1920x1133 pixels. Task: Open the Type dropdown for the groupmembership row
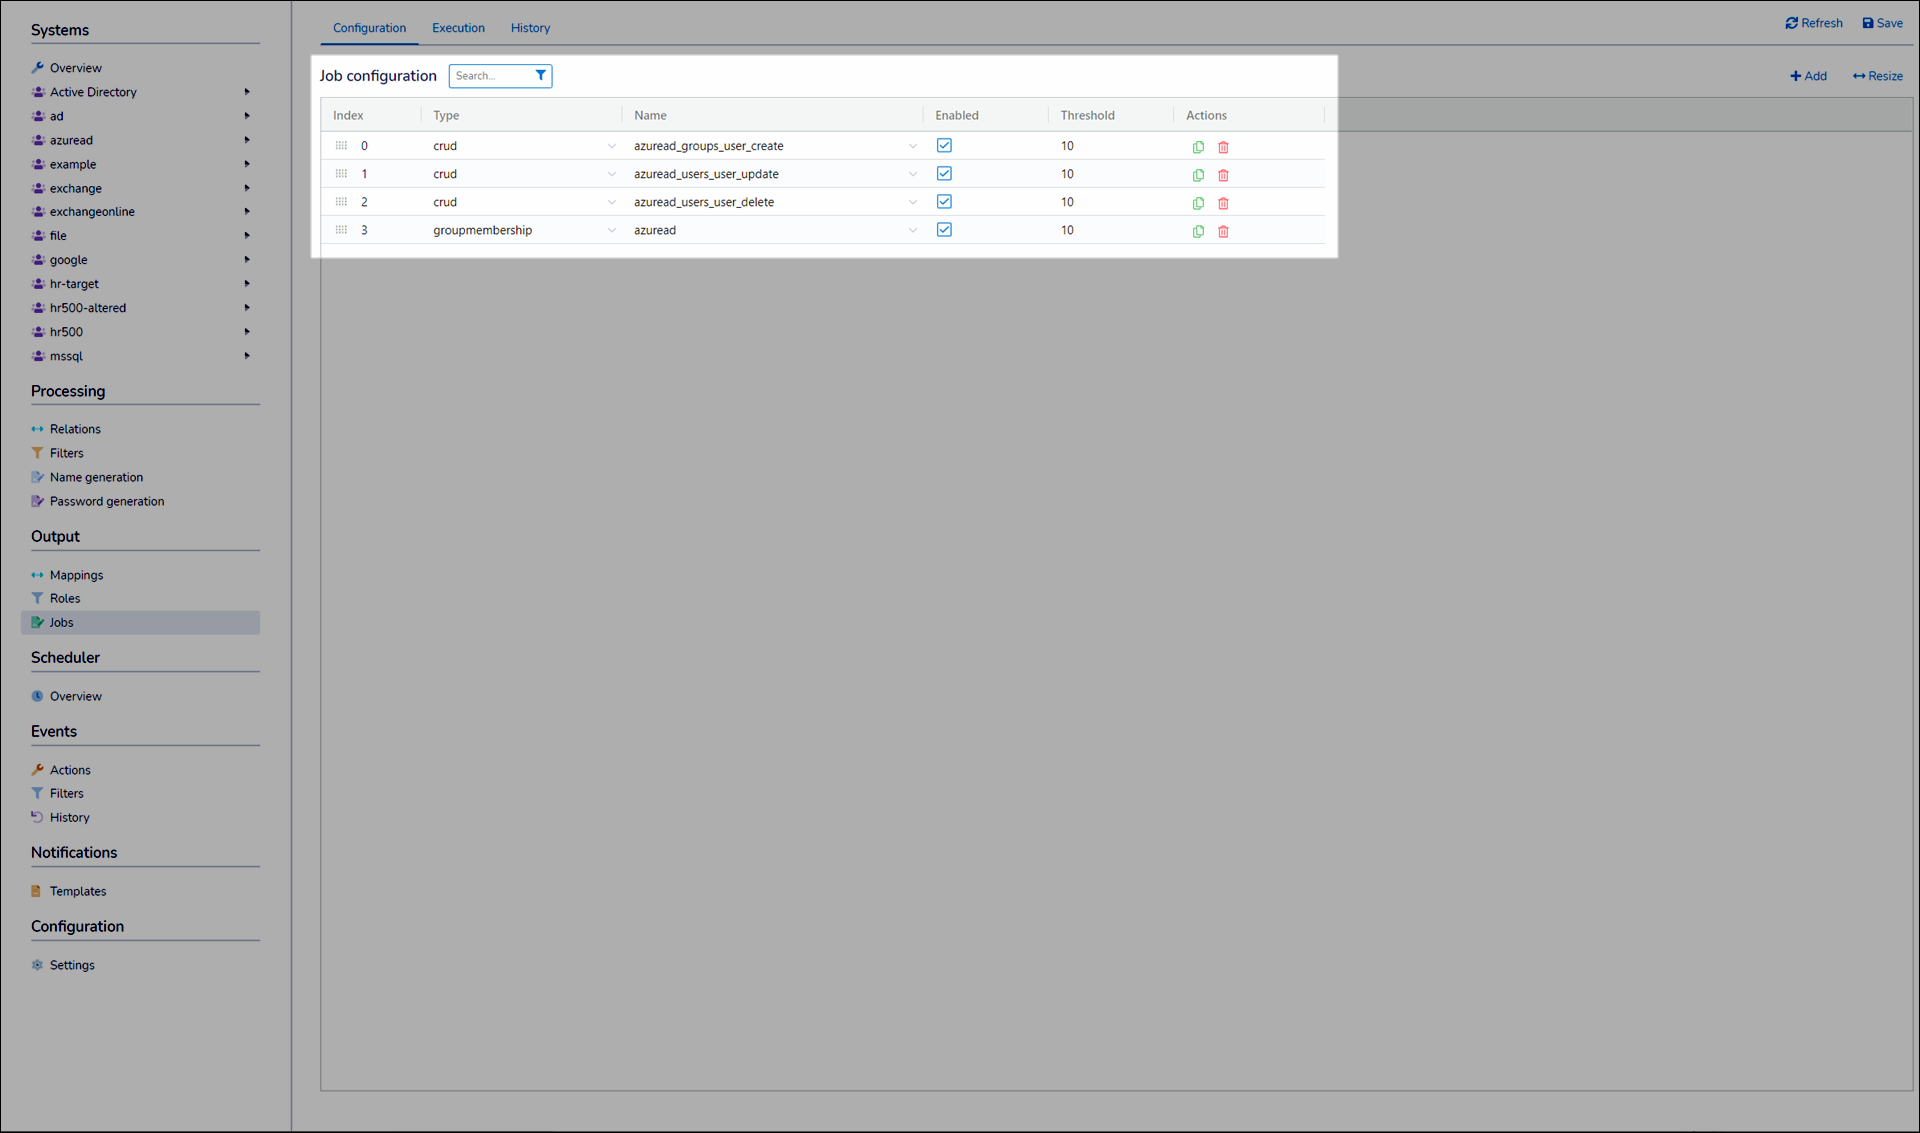(x=611, y=231)
